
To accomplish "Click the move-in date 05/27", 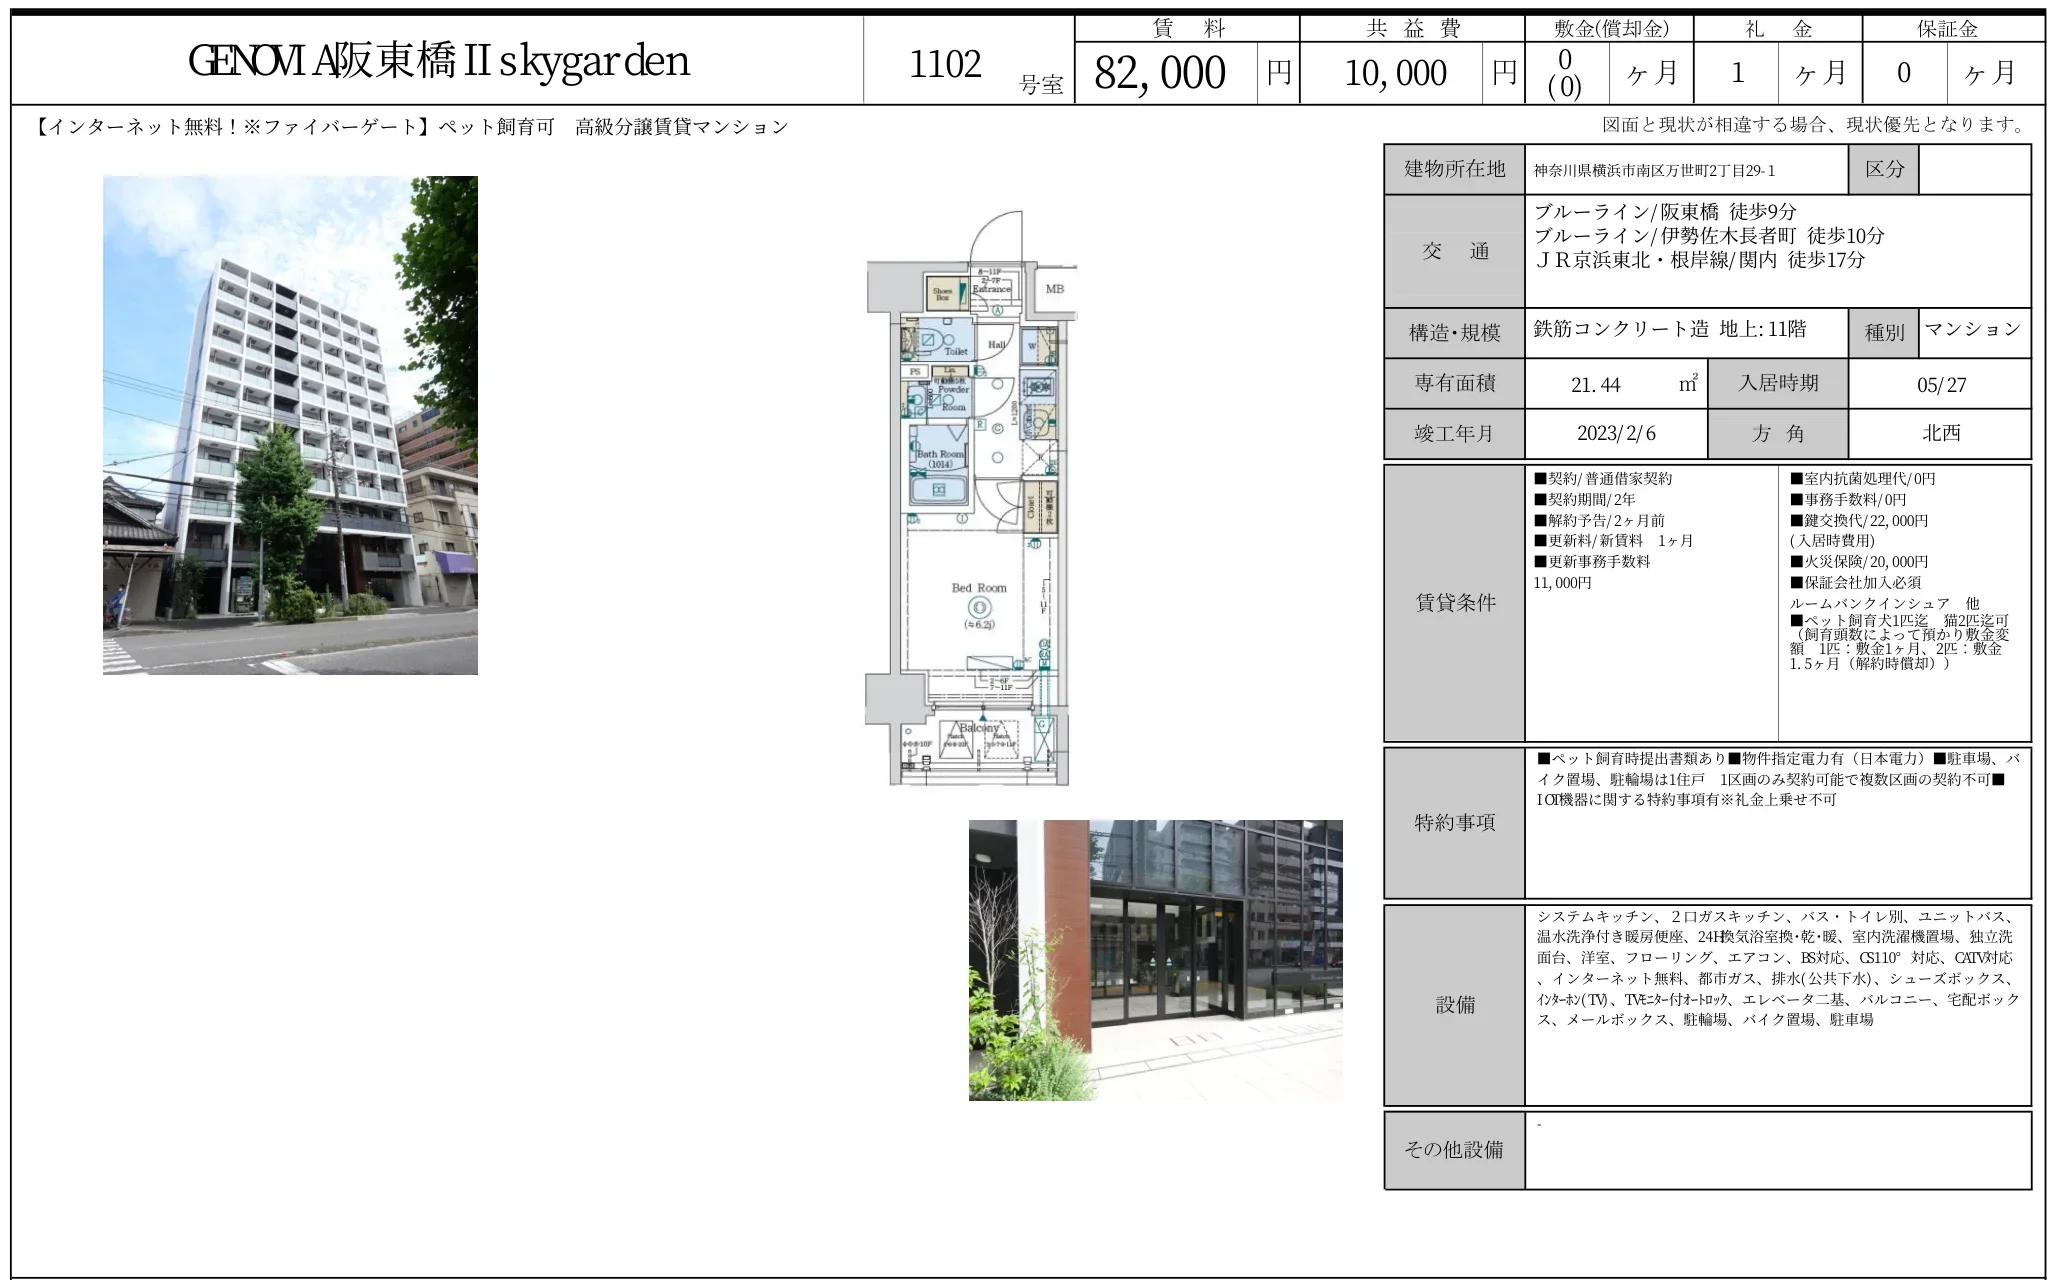I will (x=1941, y=385).
